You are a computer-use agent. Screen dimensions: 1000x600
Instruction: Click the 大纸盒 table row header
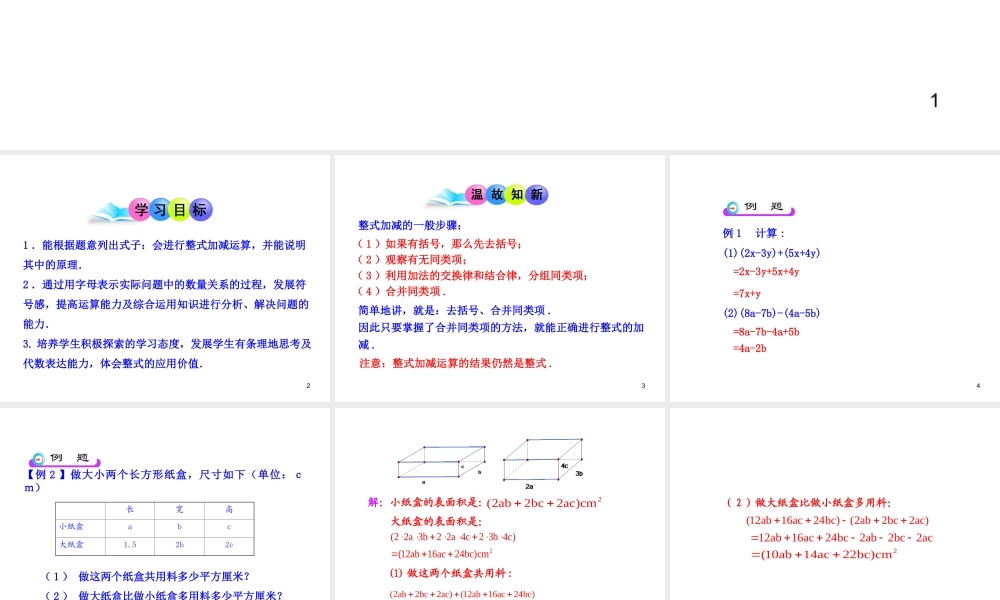(70, 544)
